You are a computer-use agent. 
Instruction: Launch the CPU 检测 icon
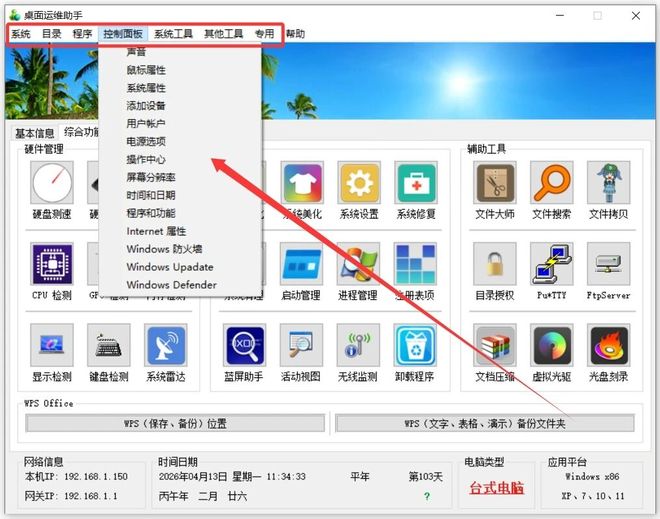pyautogui.click(x=52, y=264)
